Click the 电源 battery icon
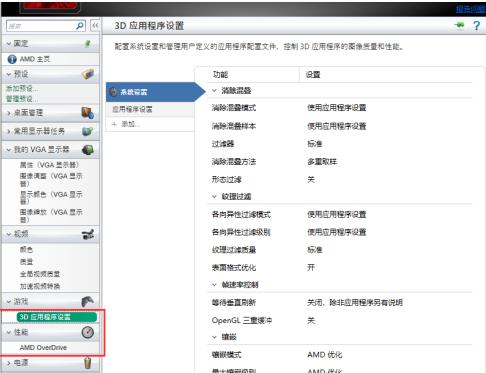486x373 pixels. [88, 363]
